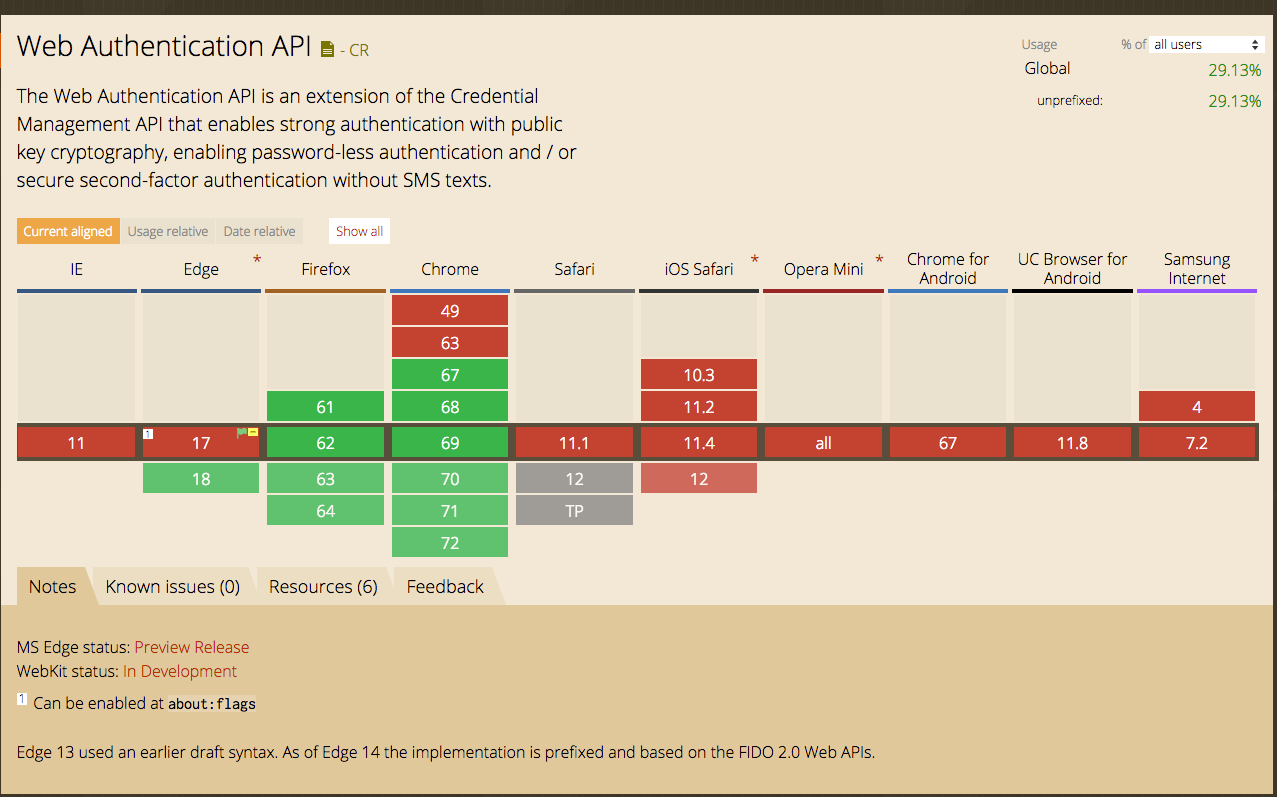Click the green flag icon on Edge 17 cell
Image resolution: width=1277 pixels, height=797 pixels.
(242, 432)
